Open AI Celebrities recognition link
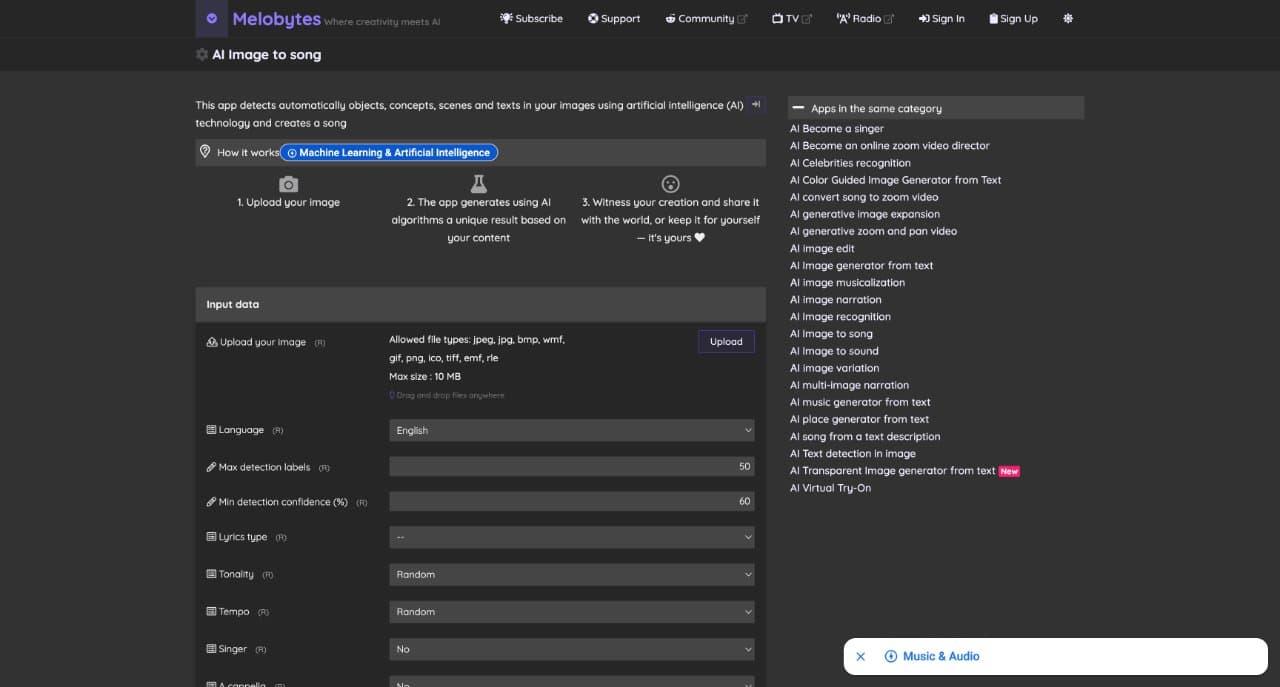The image size is (1280, 687). coord(850,162)
